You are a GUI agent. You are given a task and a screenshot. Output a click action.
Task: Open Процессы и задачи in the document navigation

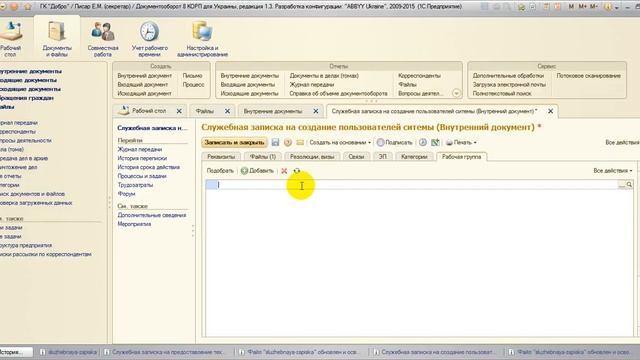point(142,176)
